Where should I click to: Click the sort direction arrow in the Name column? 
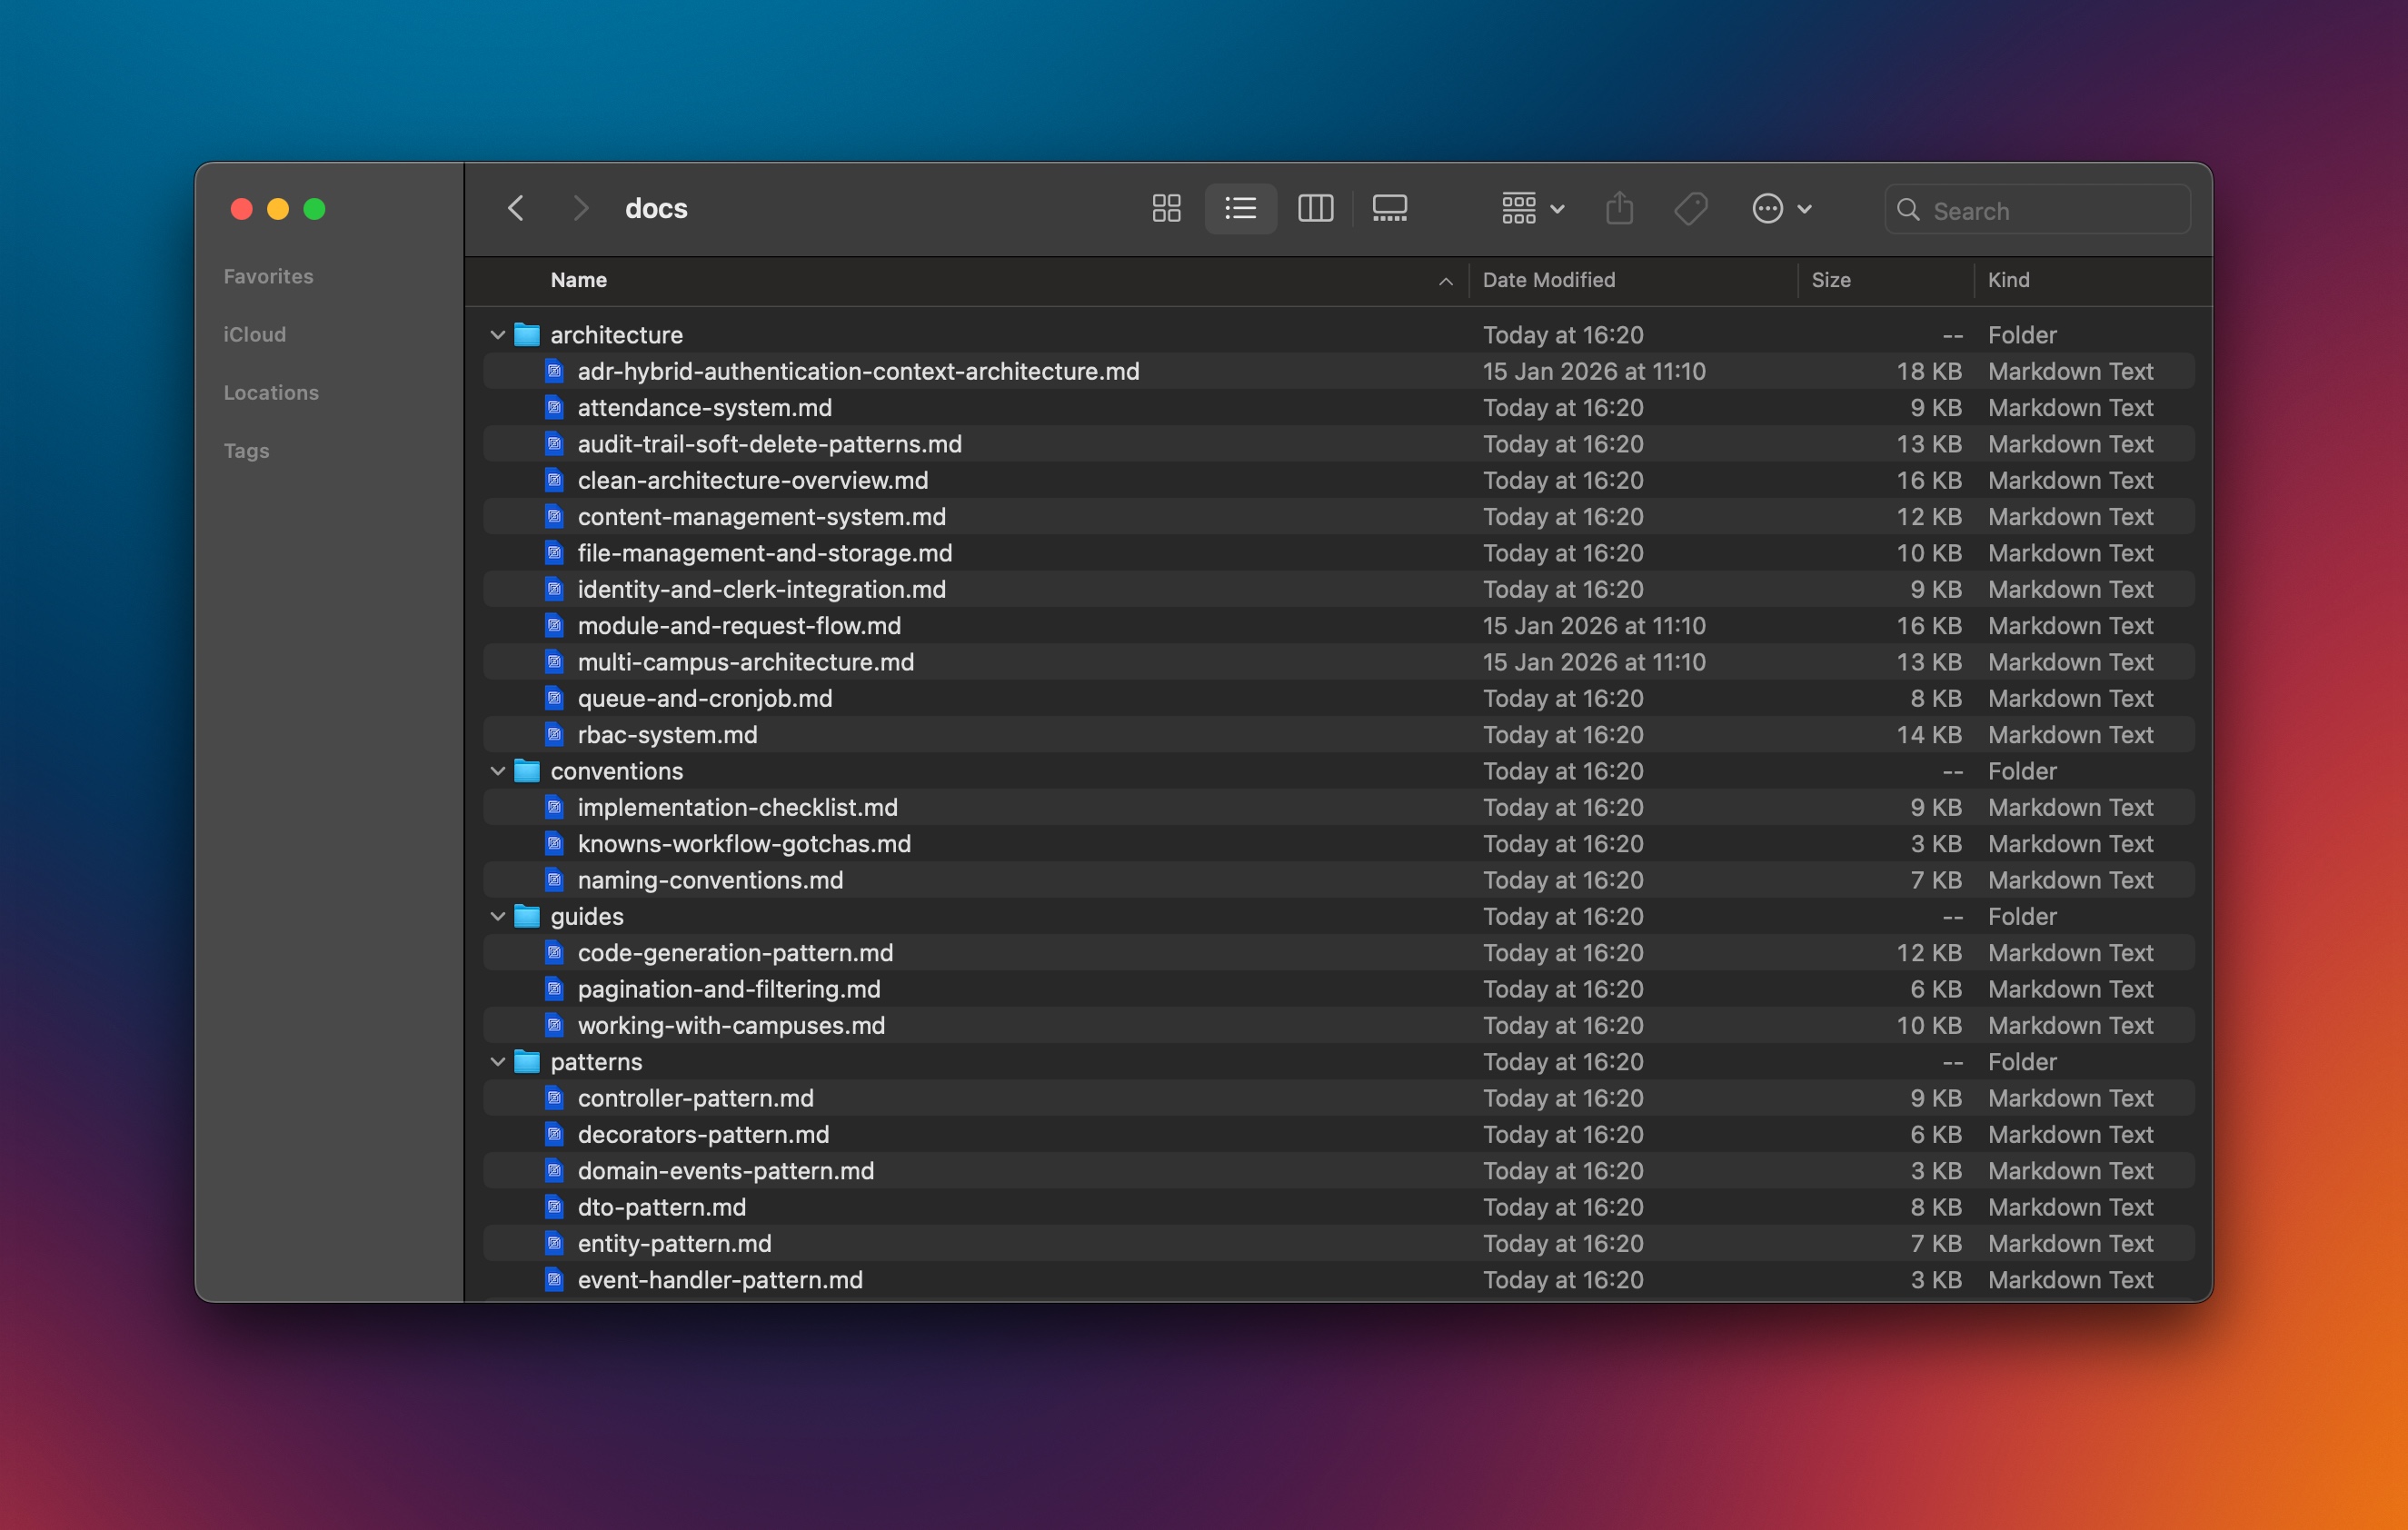1445,281
